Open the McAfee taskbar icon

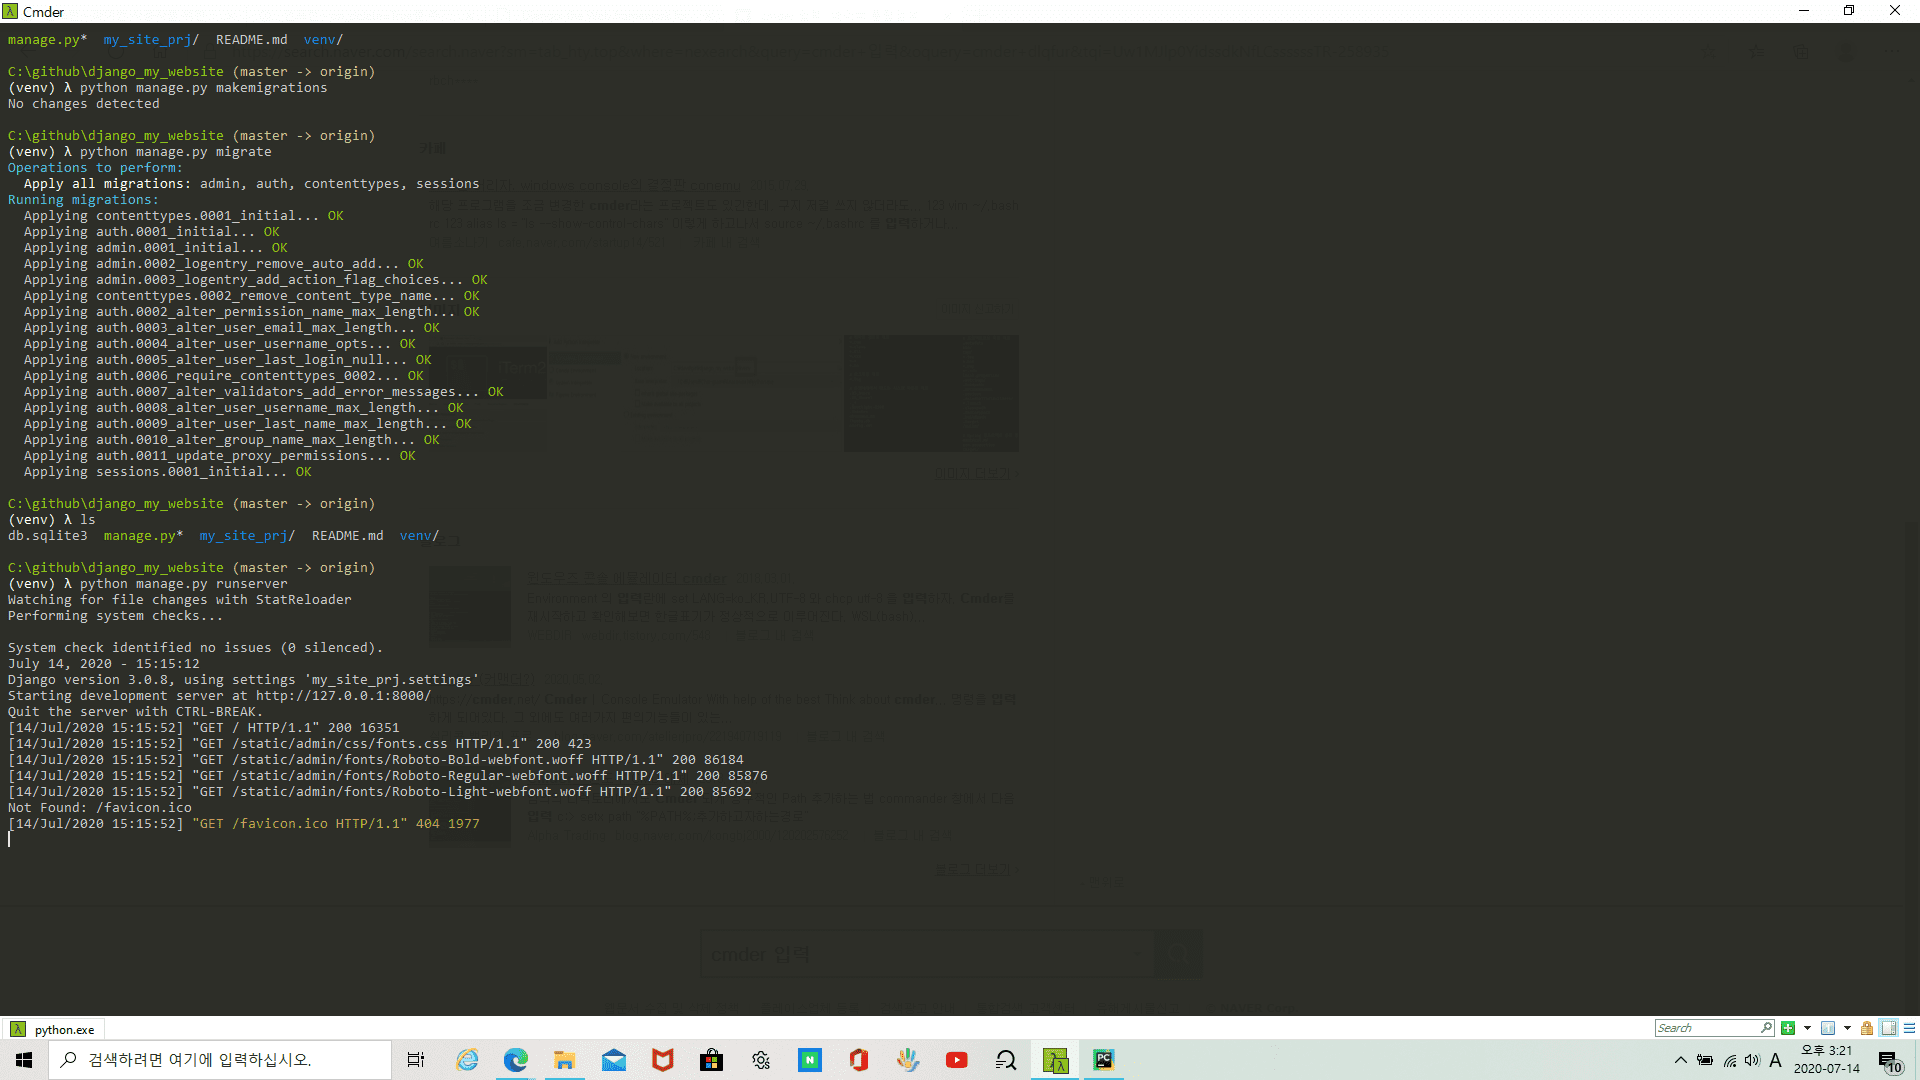tap(663, 1060)
